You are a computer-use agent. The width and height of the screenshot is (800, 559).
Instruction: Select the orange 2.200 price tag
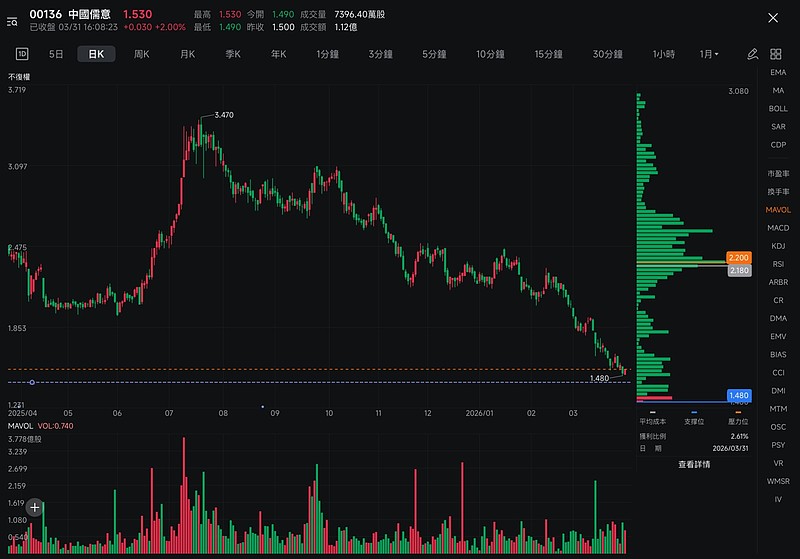tap(739, 258)
